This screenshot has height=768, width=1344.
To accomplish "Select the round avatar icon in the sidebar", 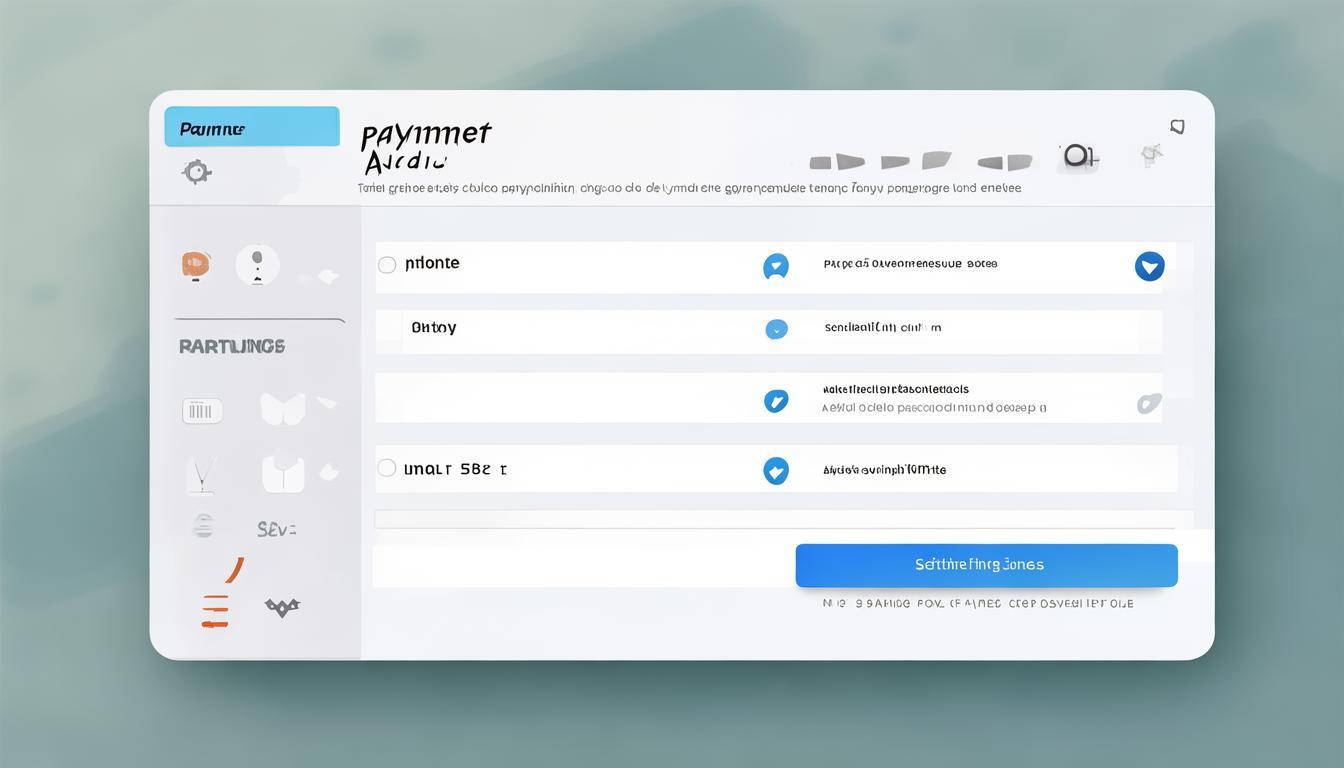I will [x=257, y=265].
